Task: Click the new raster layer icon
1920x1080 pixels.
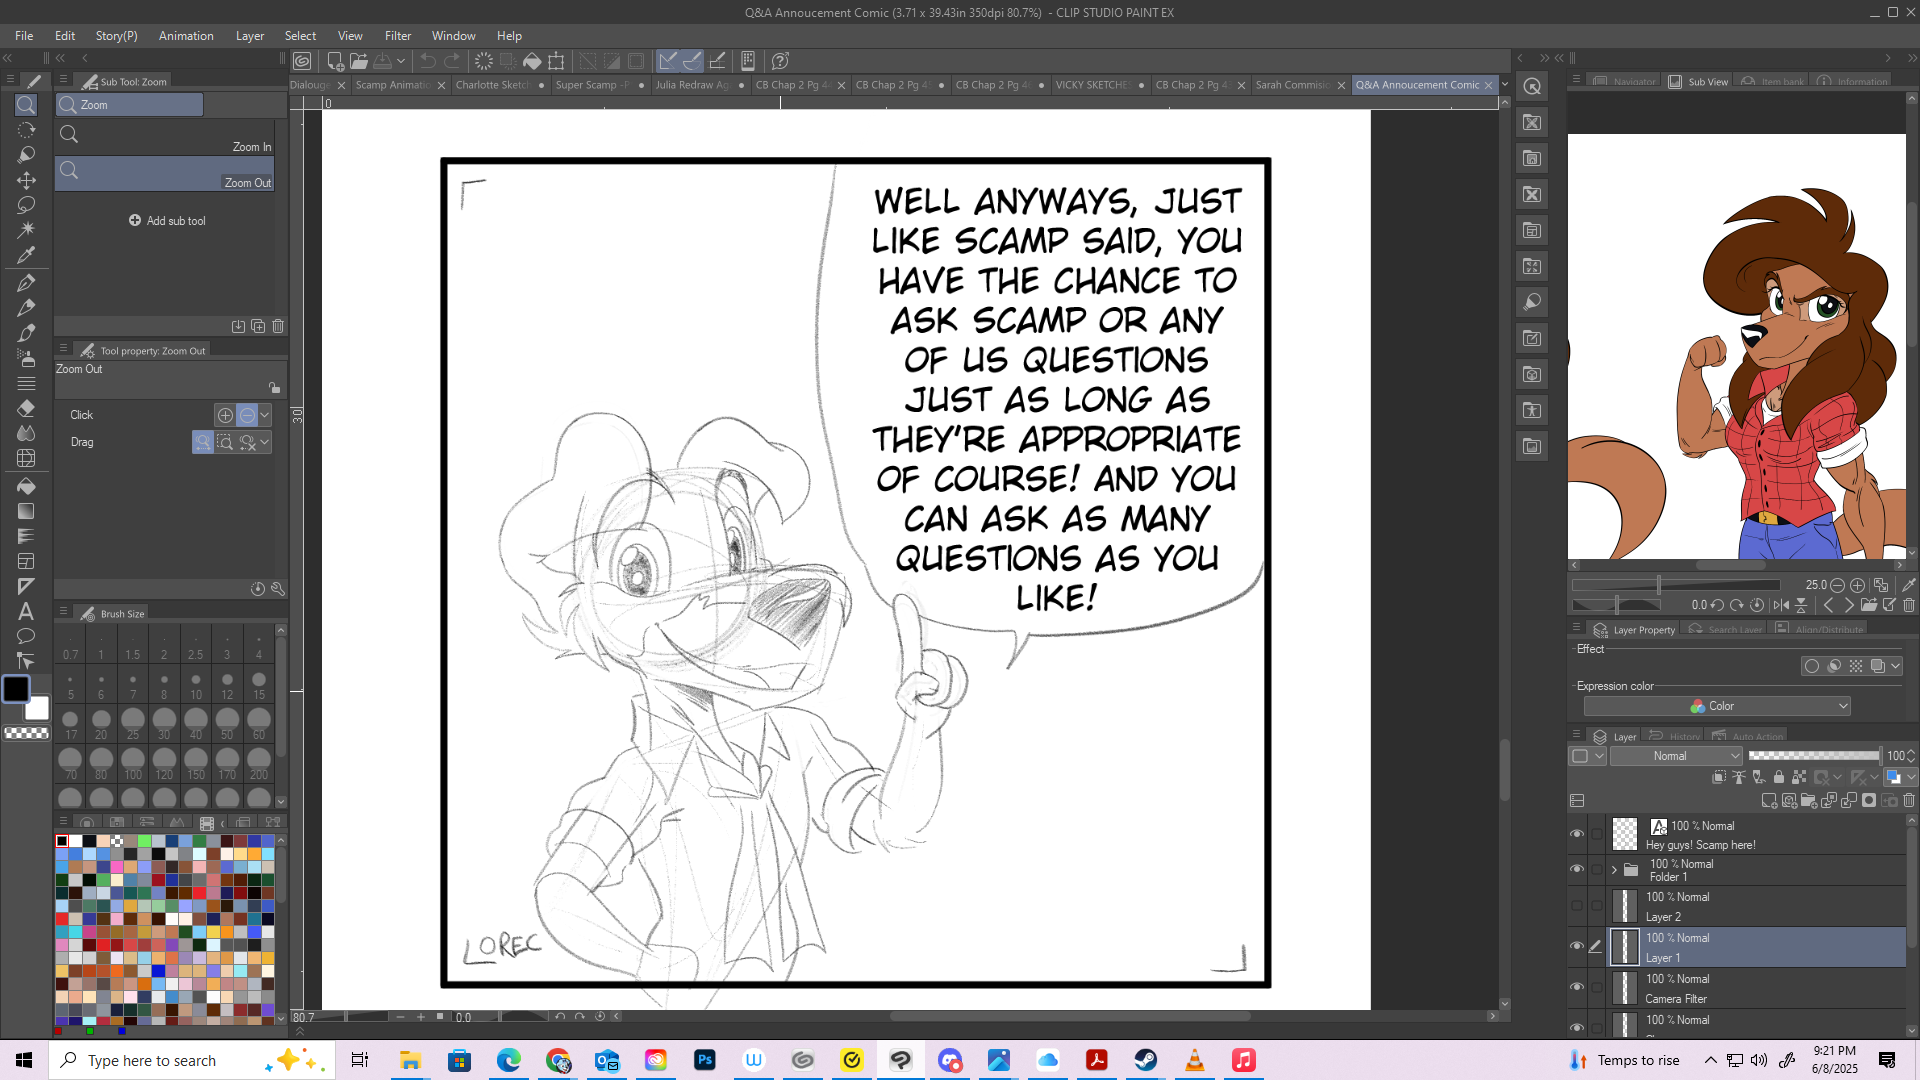Action: tap(1769, 801)
